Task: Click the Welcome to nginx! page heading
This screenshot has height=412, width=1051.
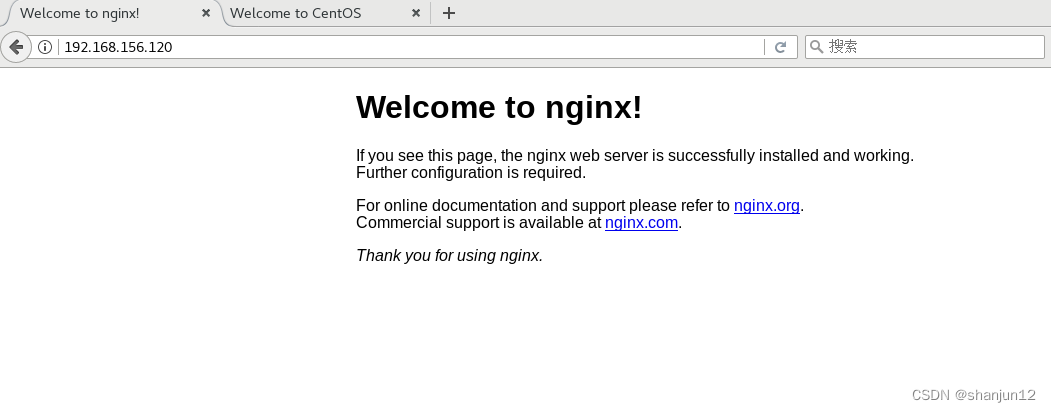Action: pyautogui.click(x=499, y=107)
